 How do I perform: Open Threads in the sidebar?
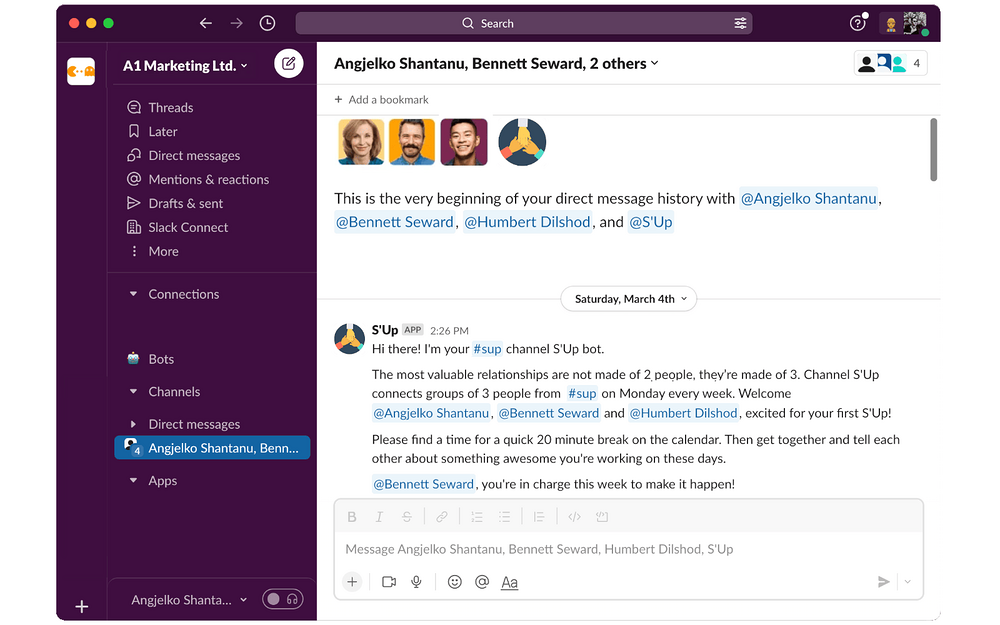pos(170,108)
